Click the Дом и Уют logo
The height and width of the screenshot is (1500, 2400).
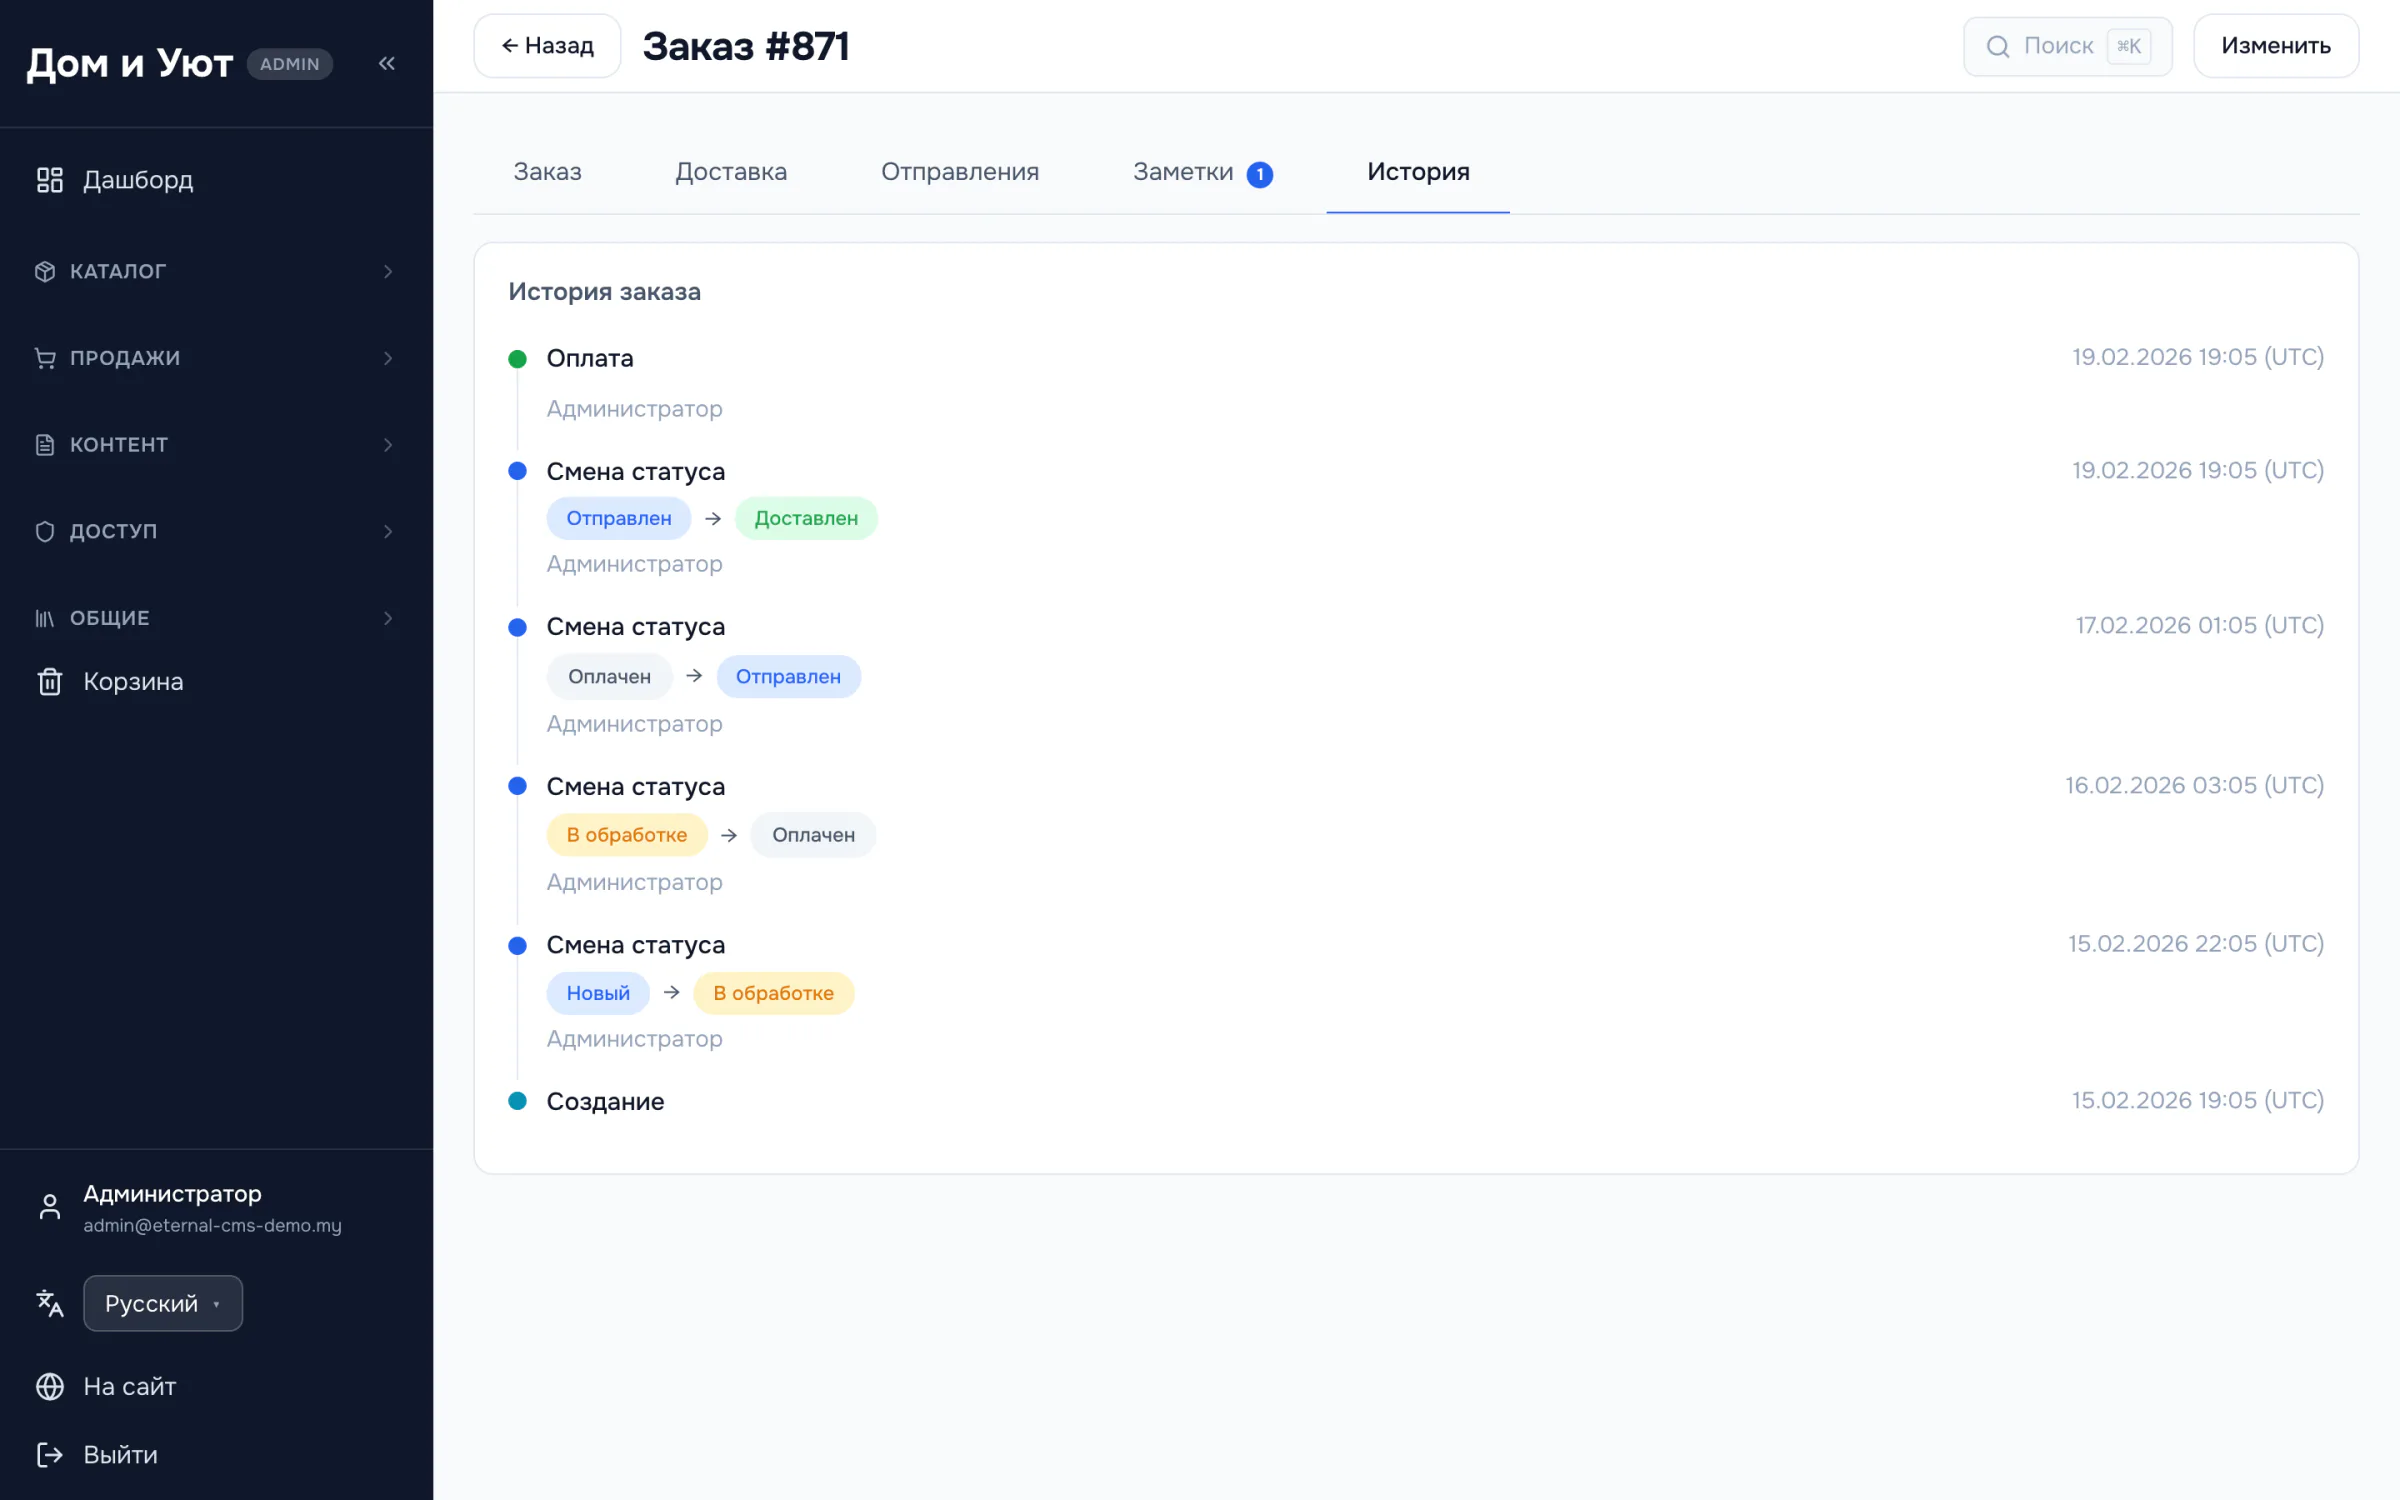pyautogui.click(x=130, y=64)
